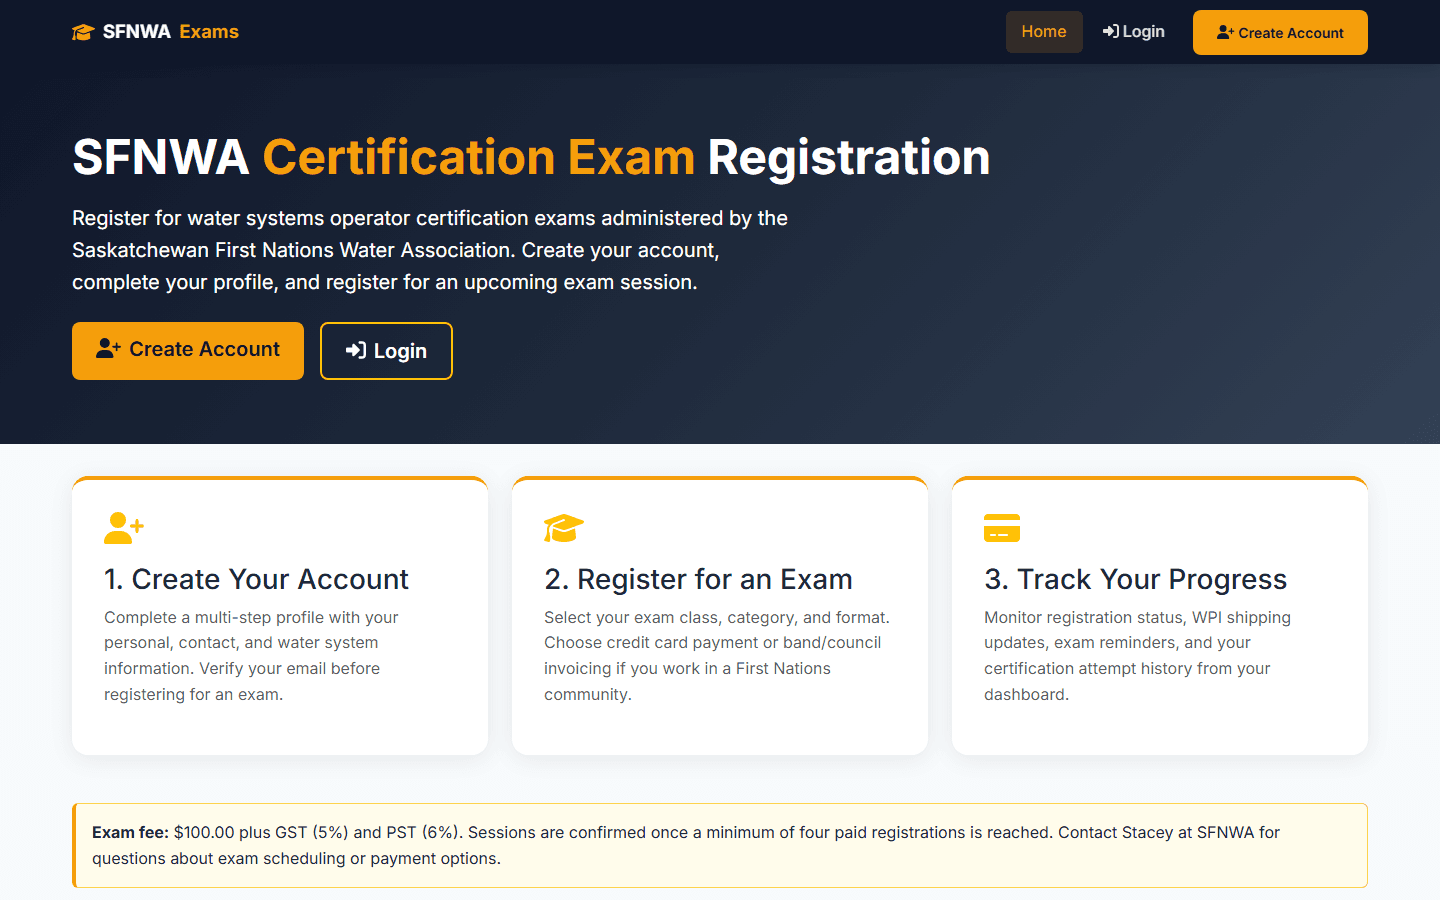Click the '1. Create Your Account' heading
The height and width of the screenshot is (900, 1440).
[x=256, y=579]
